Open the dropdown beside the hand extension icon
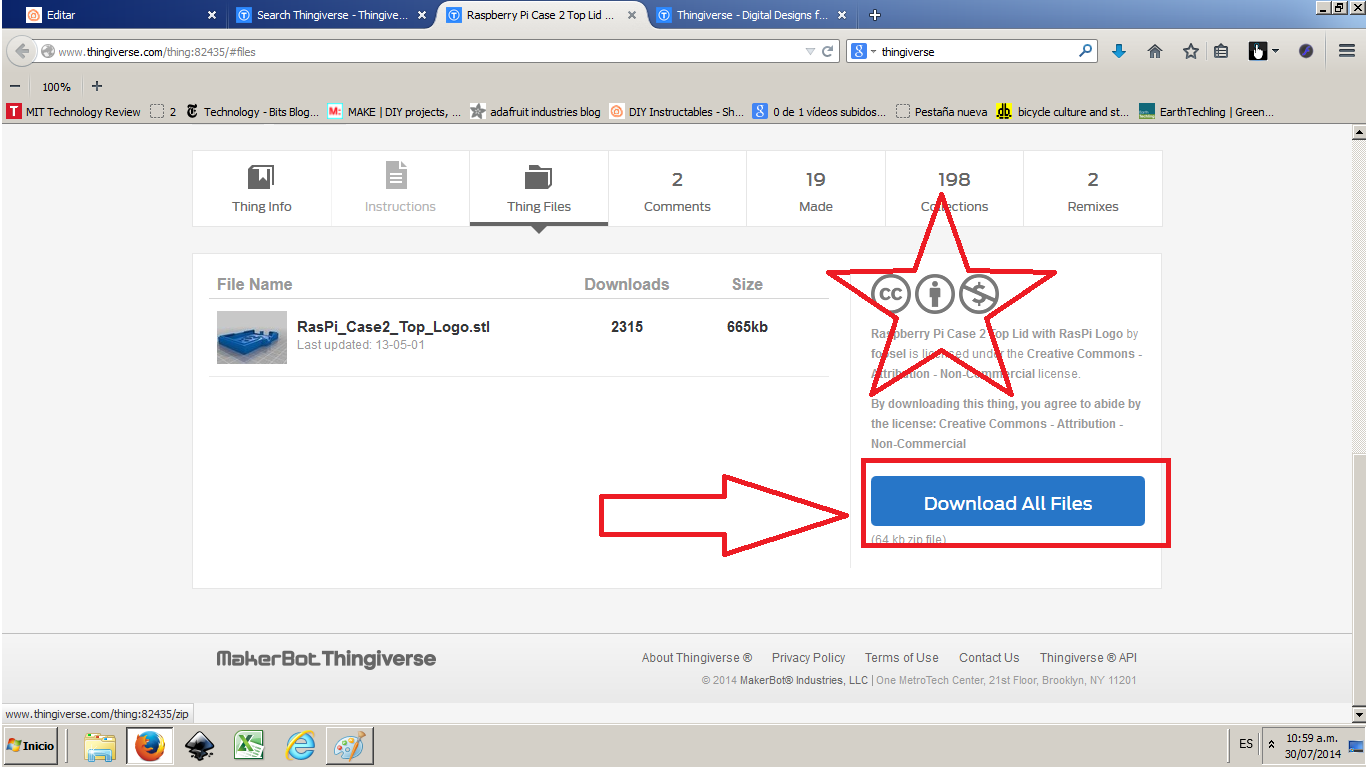 (x=1276, y=51)
